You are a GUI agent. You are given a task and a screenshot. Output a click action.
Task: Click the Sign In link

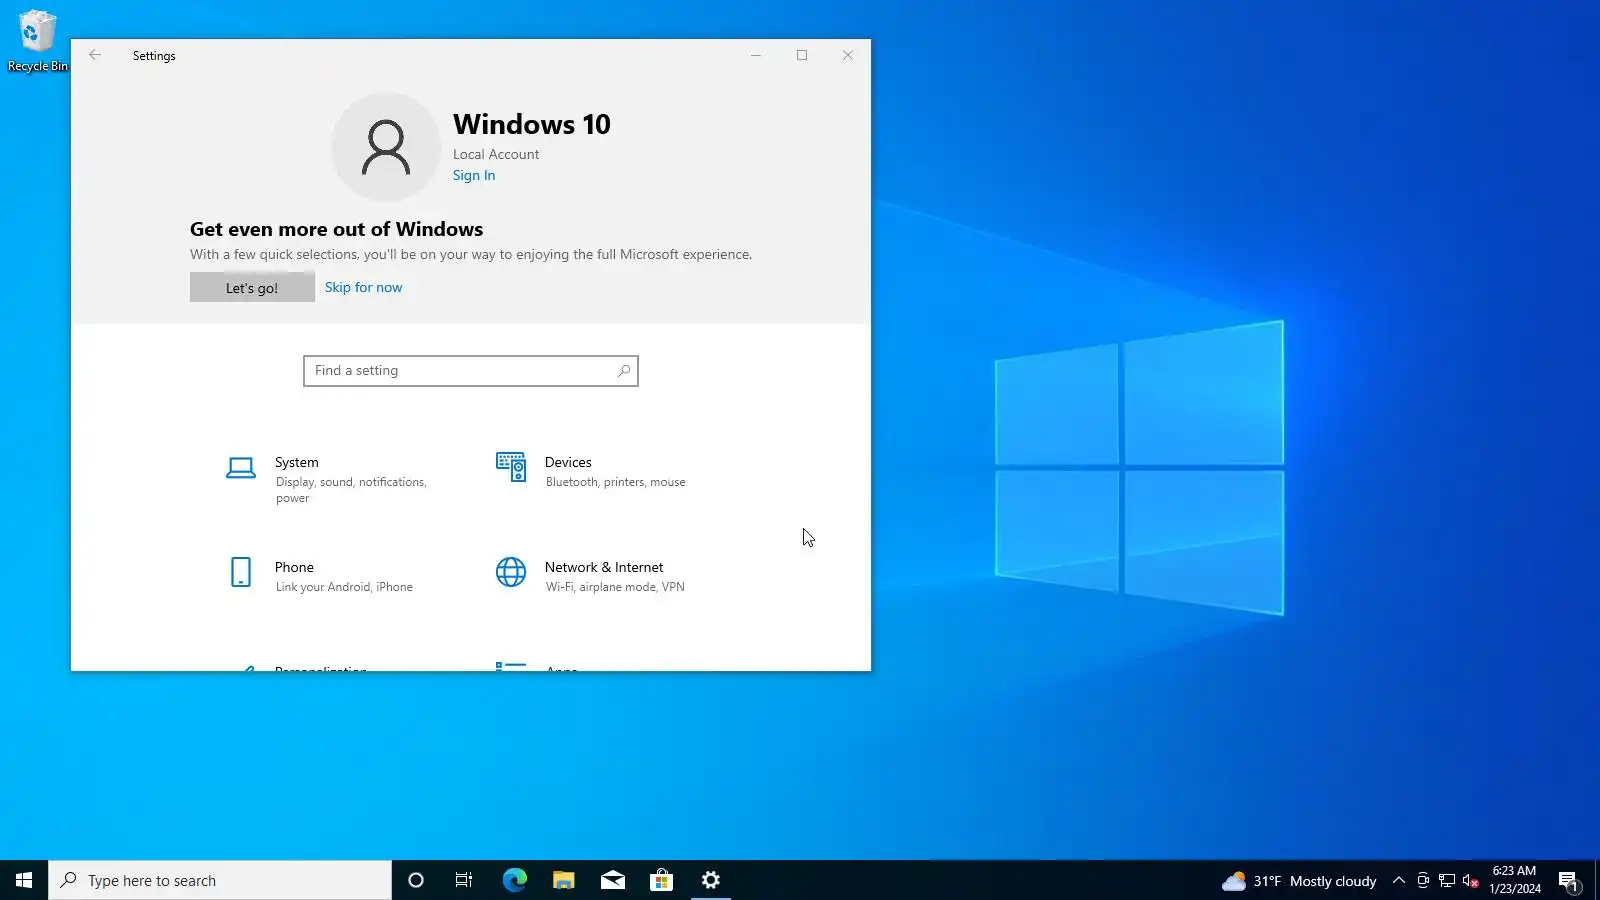click(x=474, y=175)
